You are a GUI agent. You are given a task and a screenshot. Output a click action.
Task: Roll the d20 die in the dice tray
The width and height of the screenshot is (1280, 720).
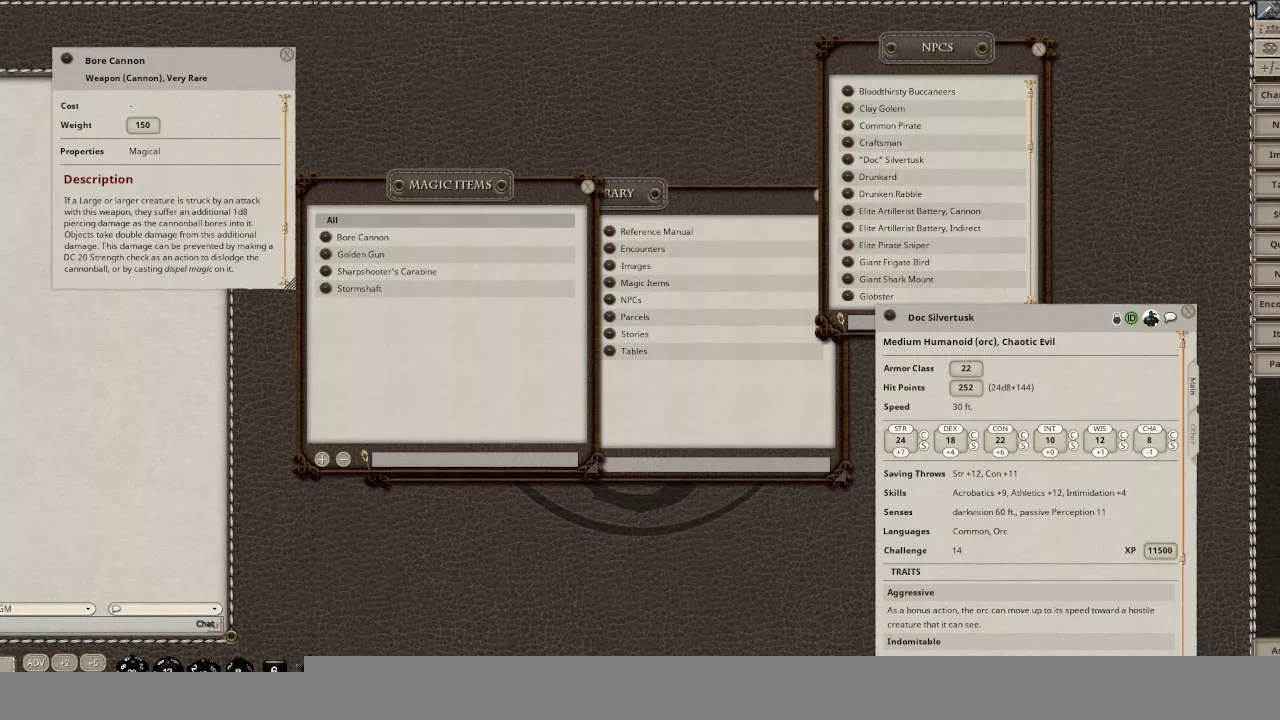click(x=130, y=665)
